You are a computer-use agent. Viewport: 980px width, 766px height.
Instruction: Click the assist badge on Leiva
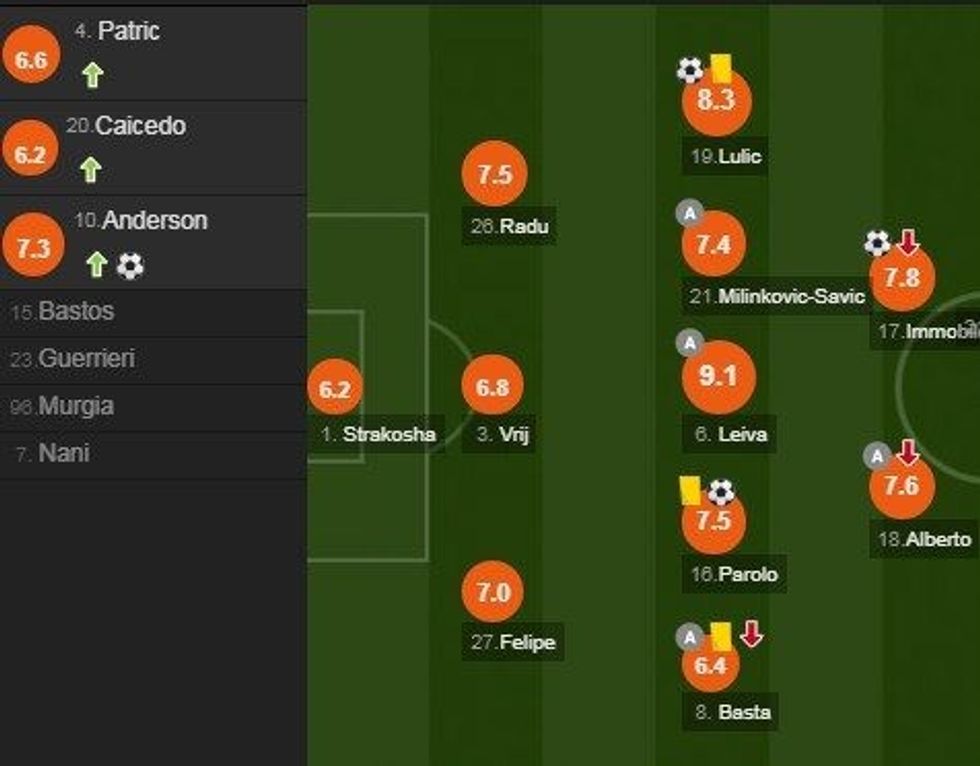coord(688,344)
